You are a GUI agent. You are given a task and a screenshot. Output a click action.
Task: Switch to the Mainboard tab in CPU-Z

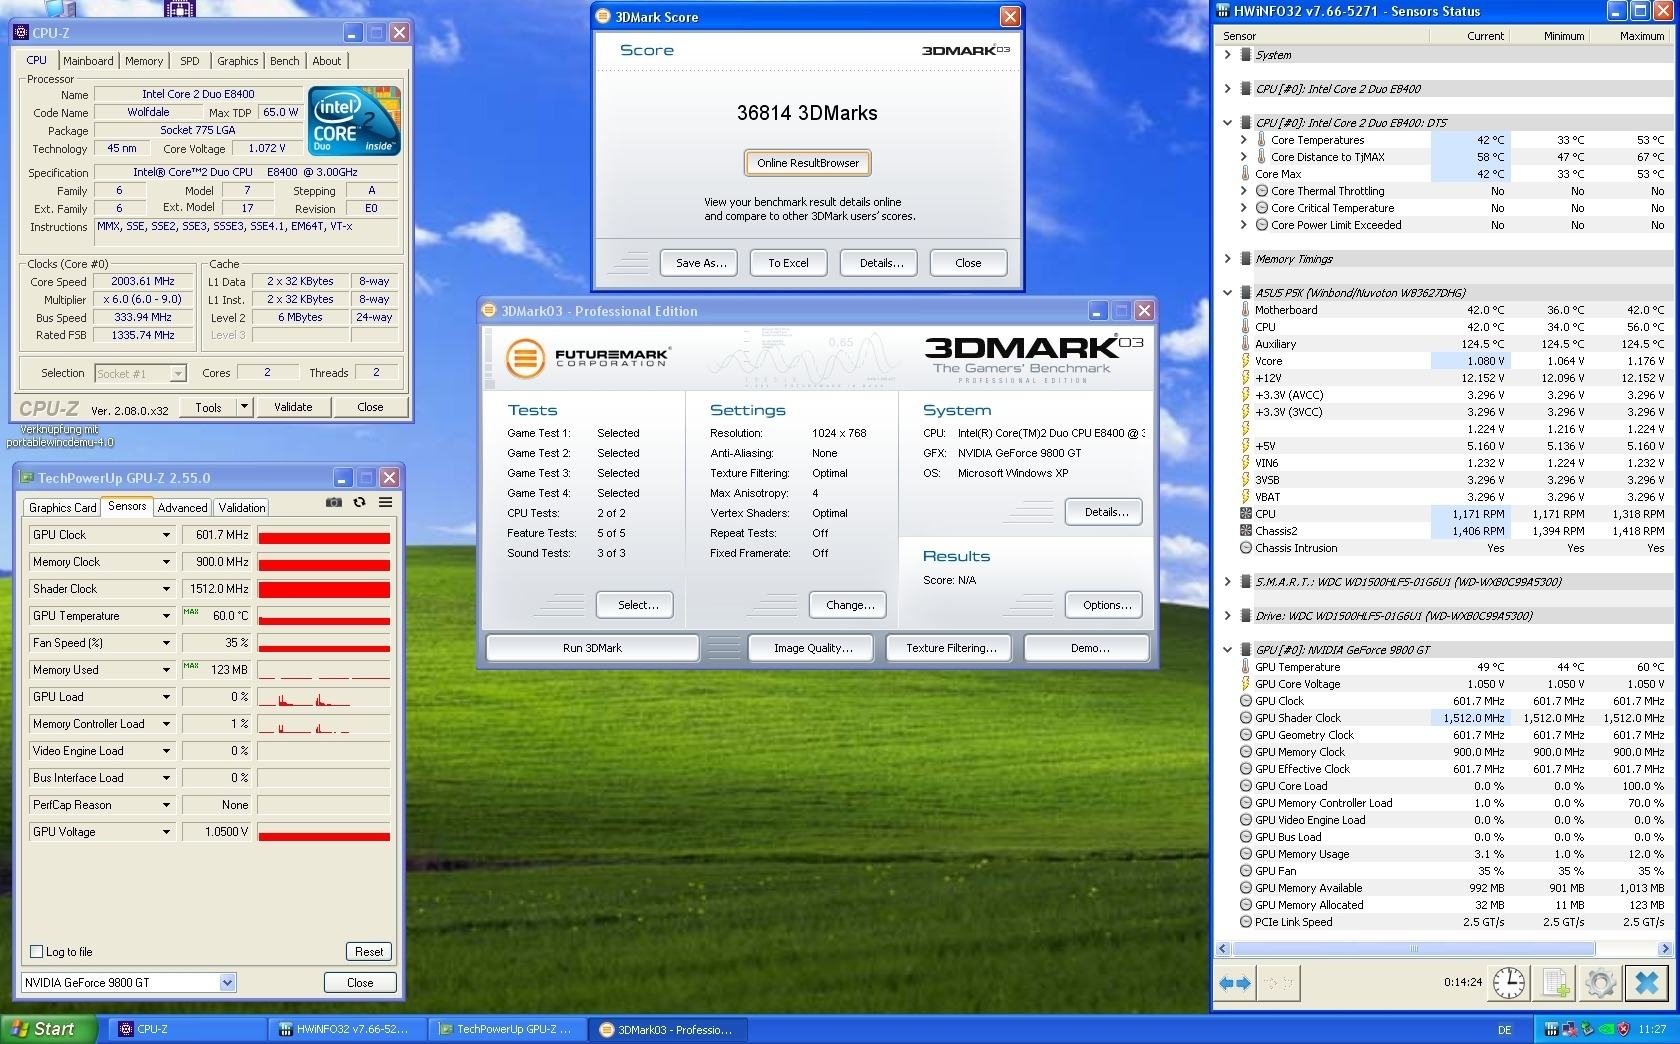tap(88, 61)
